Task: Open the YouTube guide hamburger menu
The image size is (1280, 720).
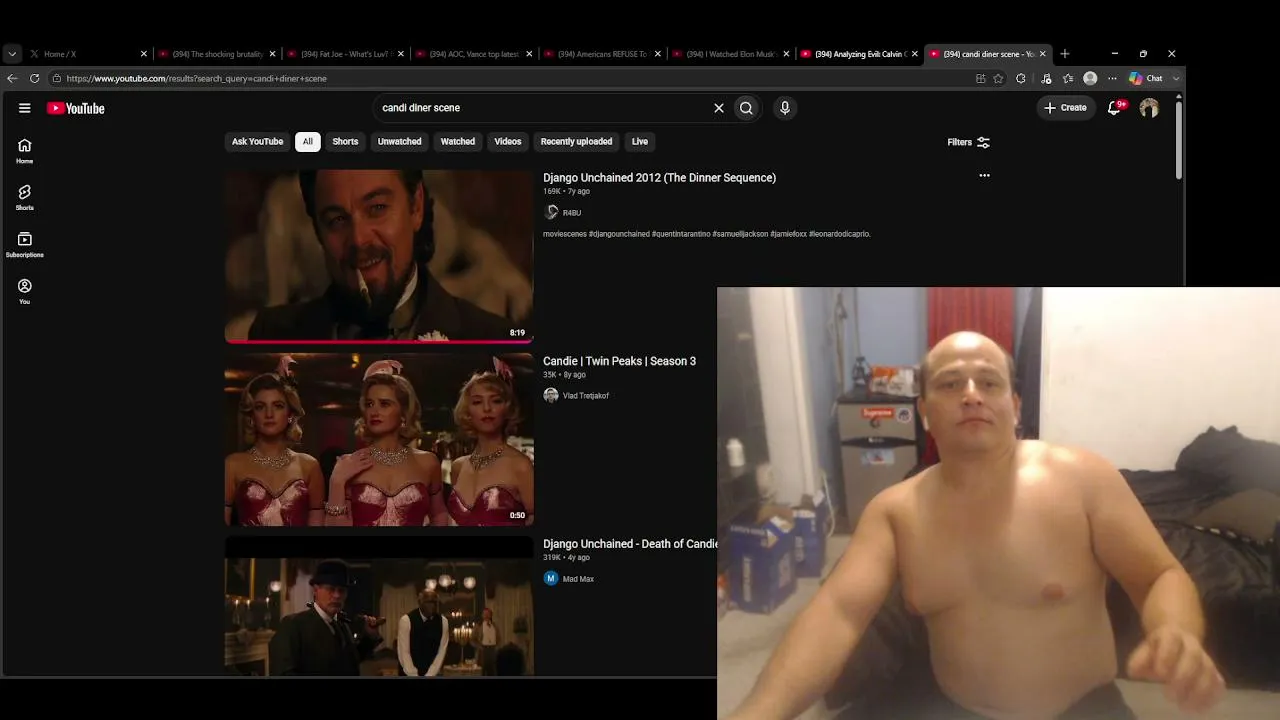Action: click(25, 108)
